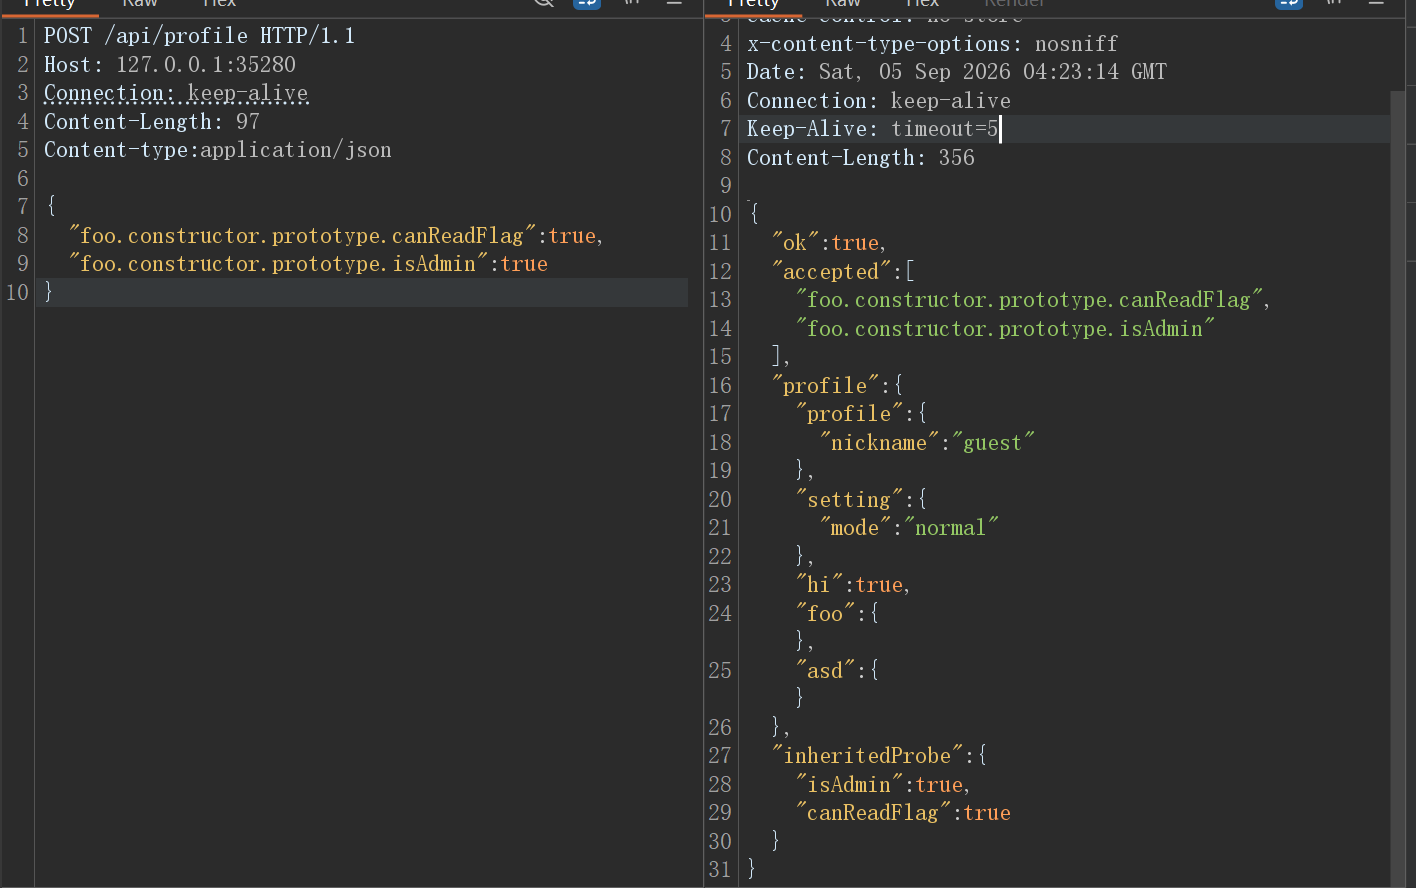Click the 'x-content-type-options: nosniff' response header
The width and height of the screenshot is (1416, 888).
(x=932, y=44)
